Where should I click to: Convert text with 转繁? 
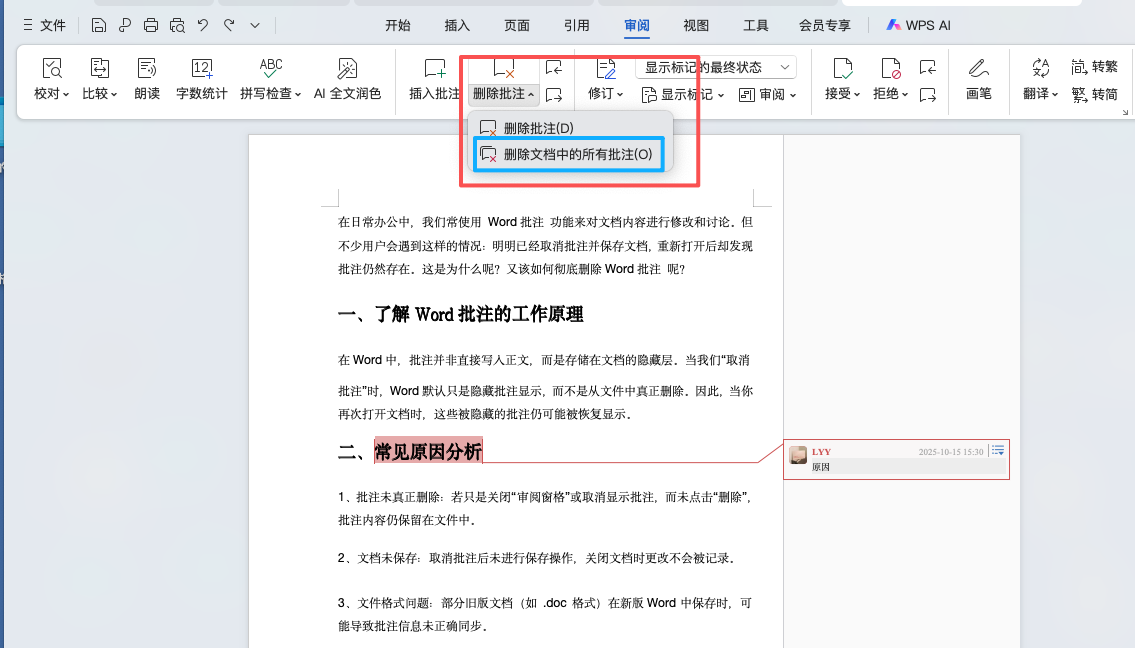1094,67
